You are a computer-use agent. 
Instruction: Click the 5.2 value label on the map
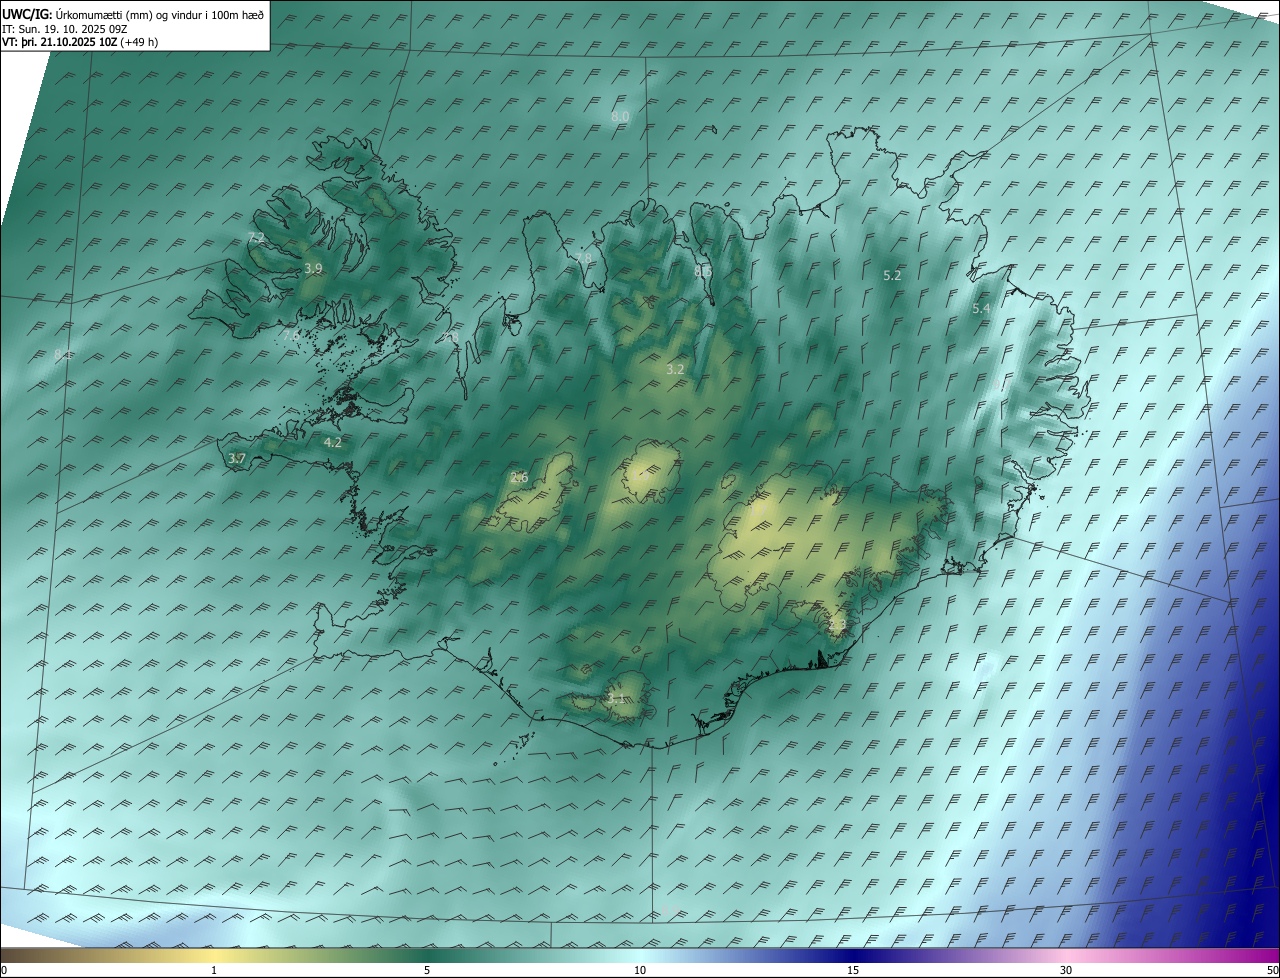pyautogui.click(x=892, y=275)
